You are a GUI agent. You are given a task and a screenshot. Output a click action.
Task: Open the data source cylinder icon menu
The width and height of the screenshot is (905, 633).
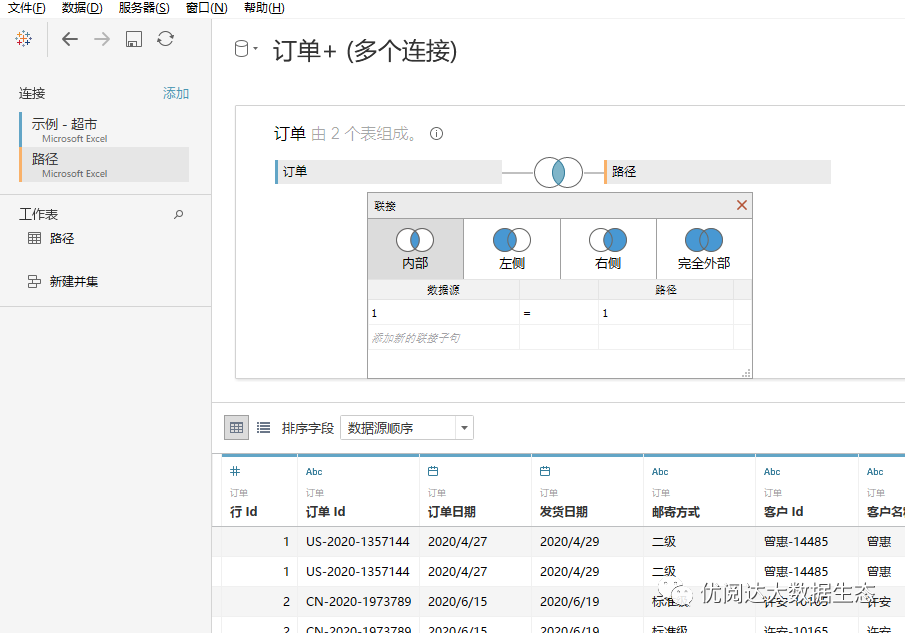(x=245, y=49)
